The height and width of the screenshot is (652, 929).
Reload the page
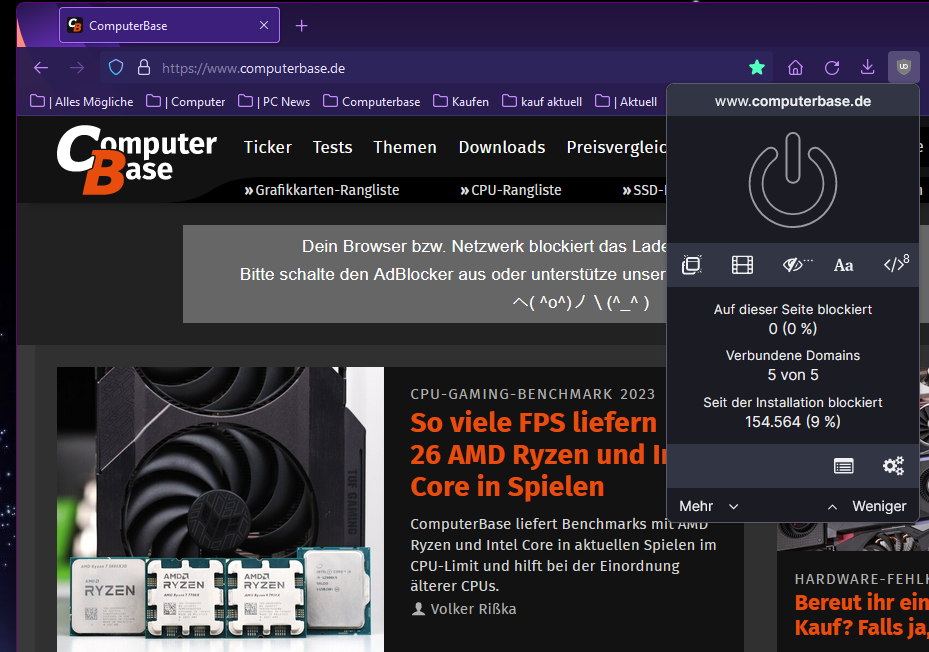tap(832, 68)
